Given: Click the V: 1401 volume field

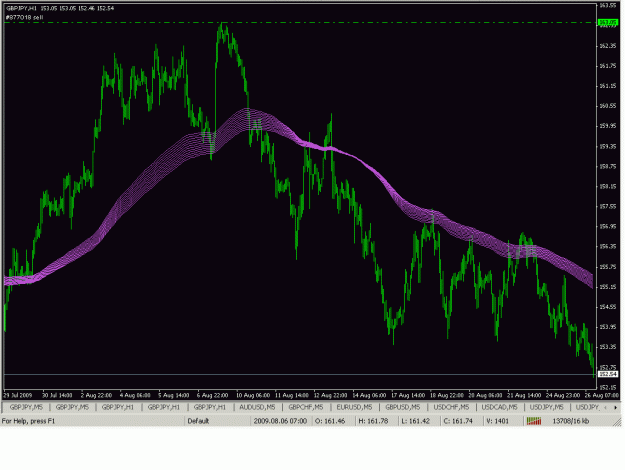Looking at the screenshot, I should (497, 421).
